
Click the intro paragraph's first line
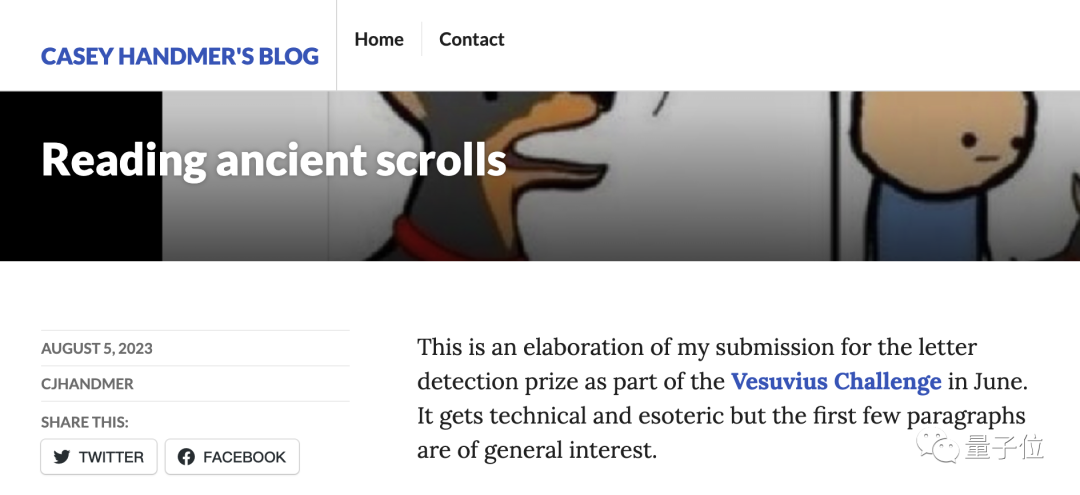point(697,346)
